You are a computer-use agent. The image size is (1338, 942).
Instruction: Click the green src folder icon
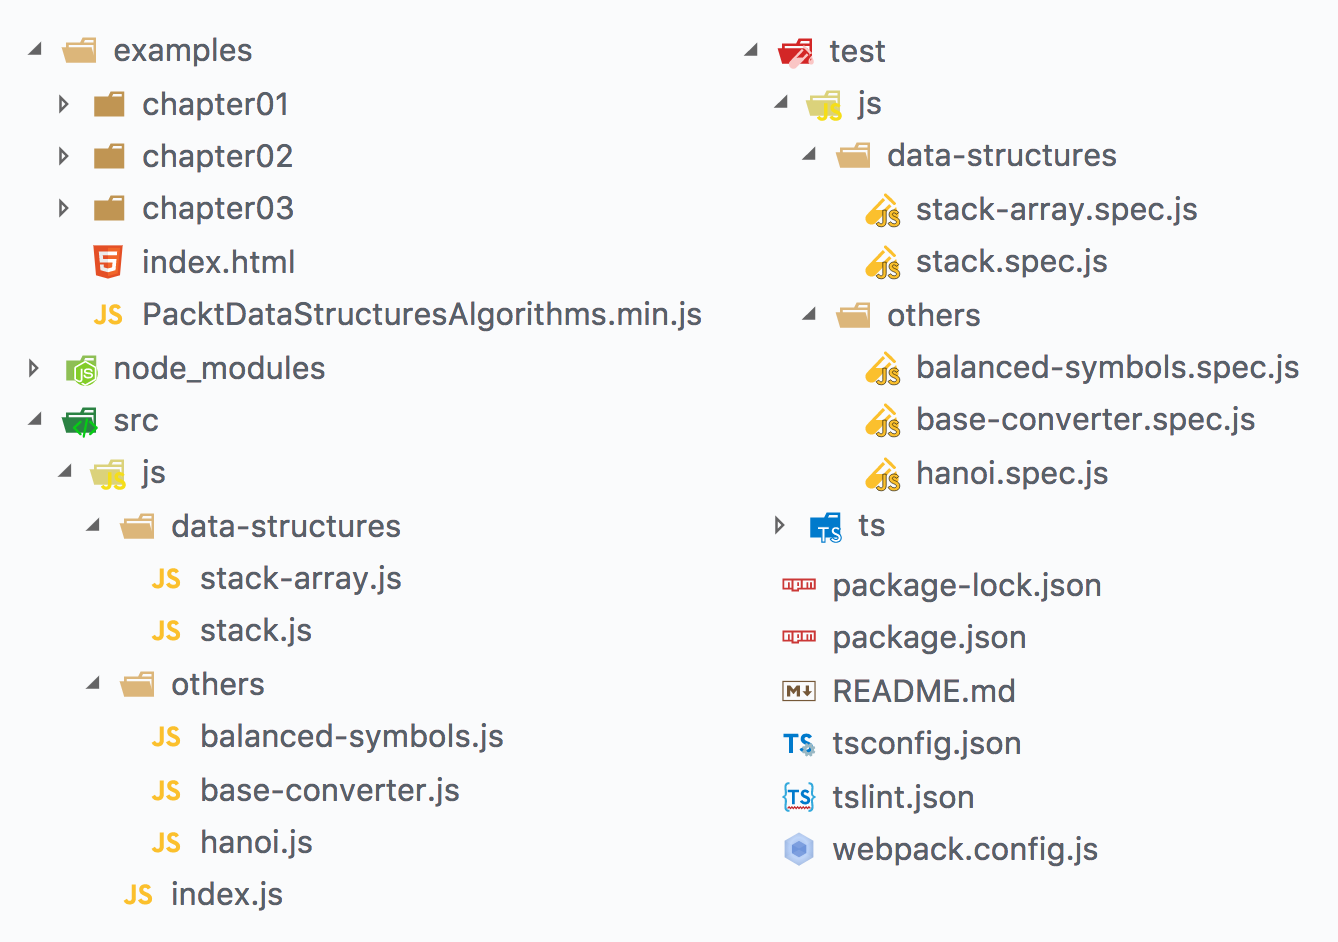coord(81,422)
